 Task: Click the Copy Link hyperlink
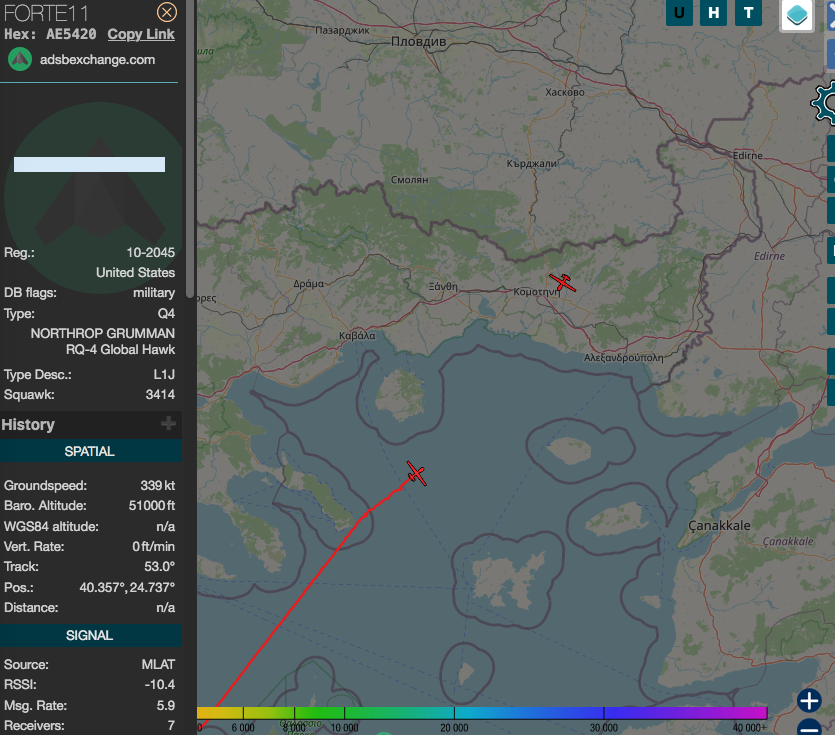coord(141,34)
